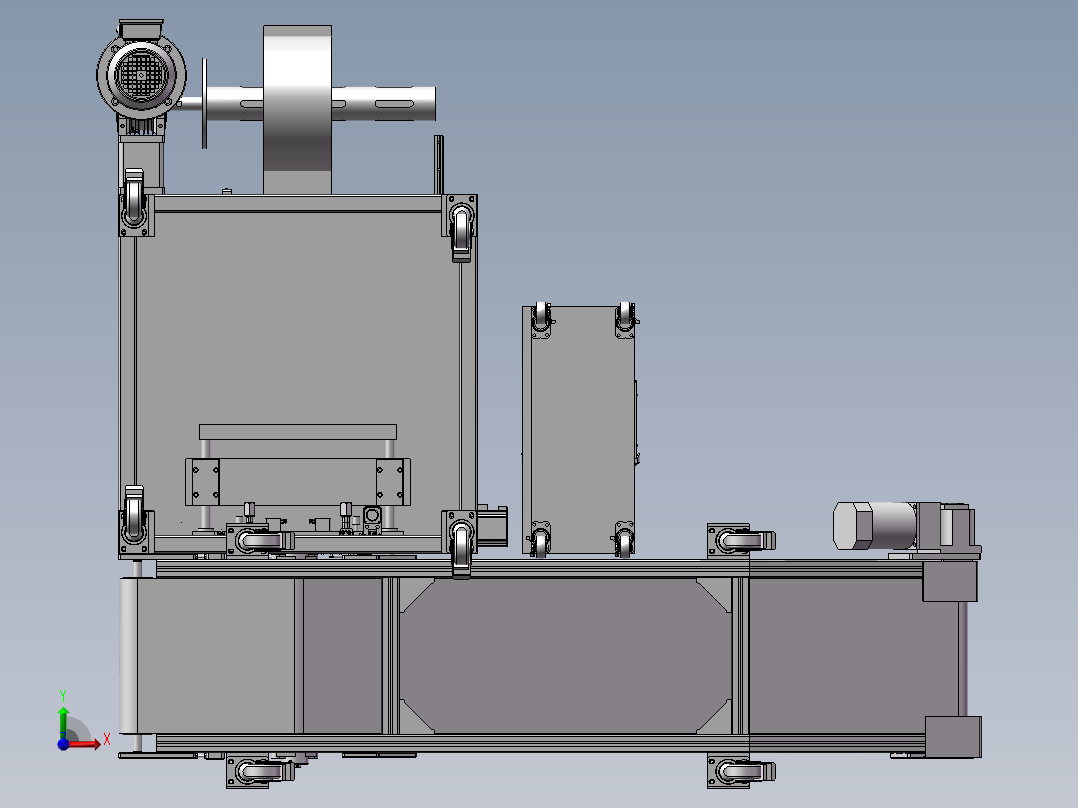The image size is (1078, 808).
Task: Select the slotted shaft end right of the reel
Action: pyautogui.click(x=384, y=104)
